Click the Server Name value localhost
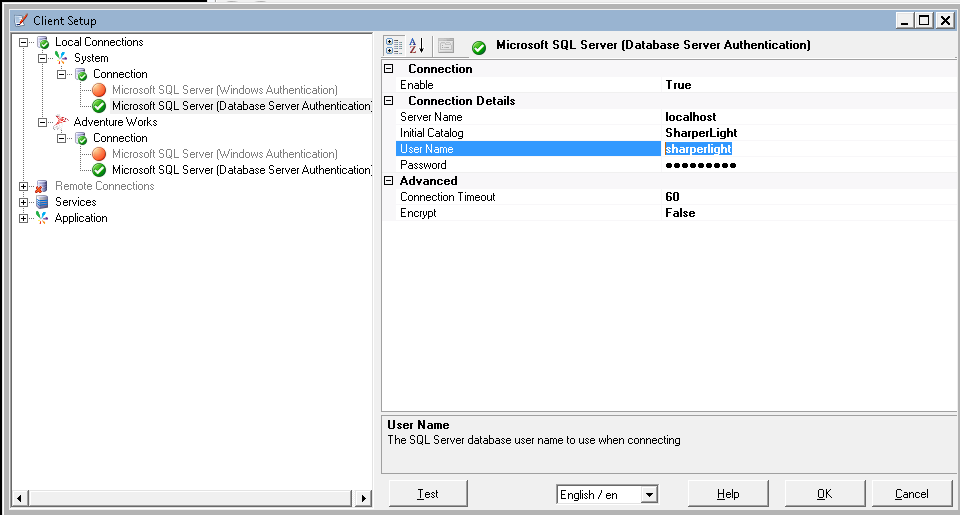The width and height of the screenshot is (960, 515). pos(691,117)
